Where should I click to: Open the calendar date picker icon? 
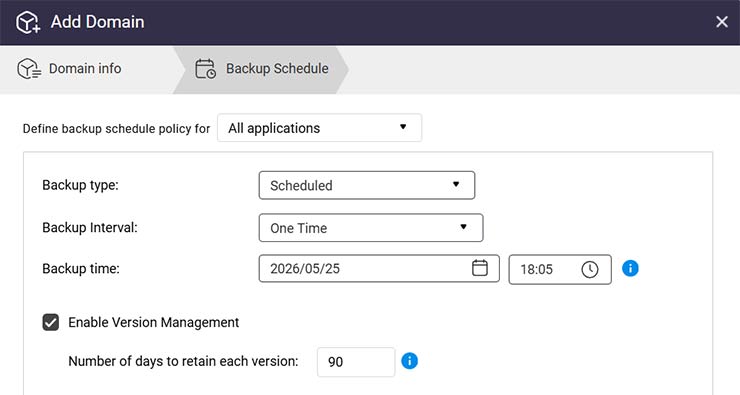click(480, 268)
